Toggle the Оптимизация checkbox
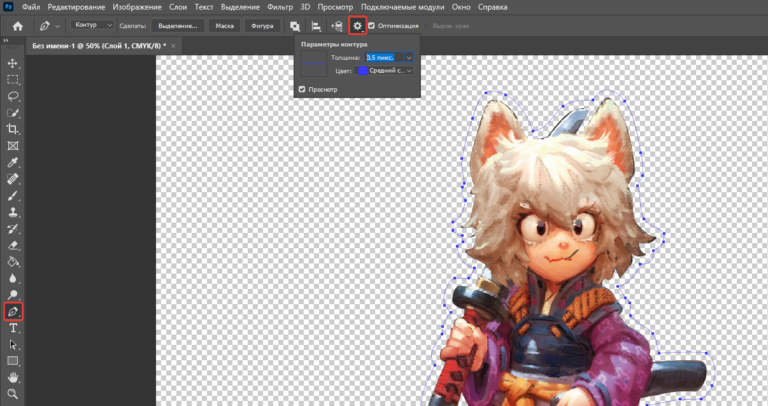Viewport: 768px width, 406px height. 373,25
